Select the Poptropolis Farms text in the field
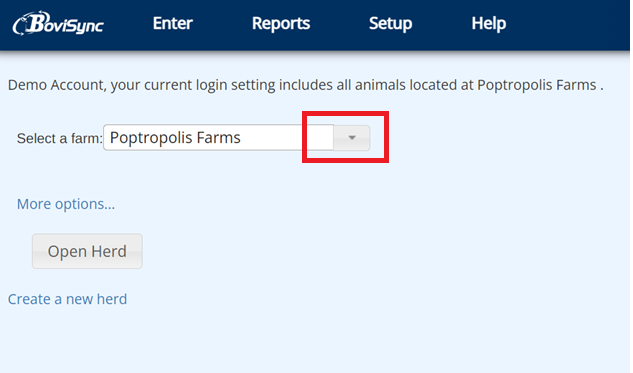 (175, 138)
